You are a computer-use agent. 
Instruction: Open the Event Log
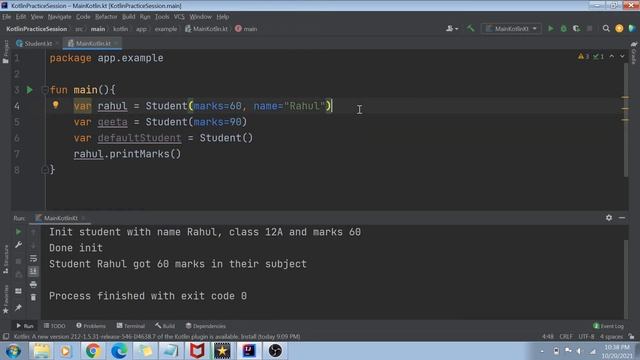608,326
